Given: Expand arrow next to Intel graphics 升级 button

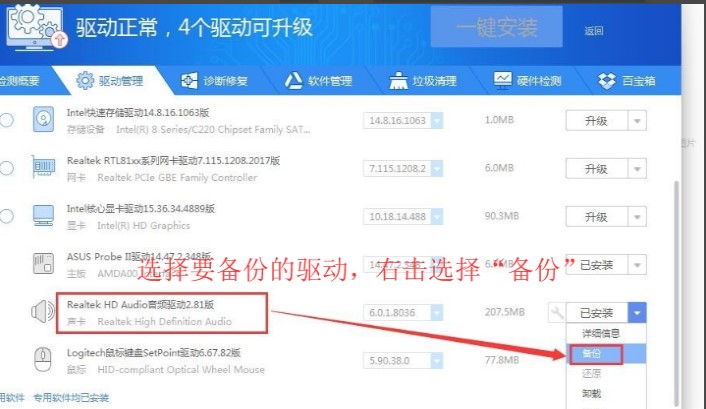Looking at the screenshot, I should pos(637,217).
